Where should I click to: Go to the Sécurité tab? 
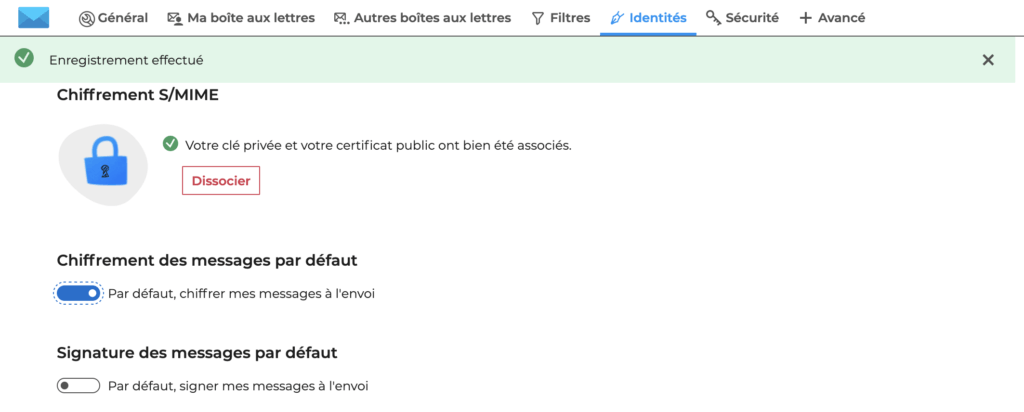pyautogui.click(x=752, y=18)
